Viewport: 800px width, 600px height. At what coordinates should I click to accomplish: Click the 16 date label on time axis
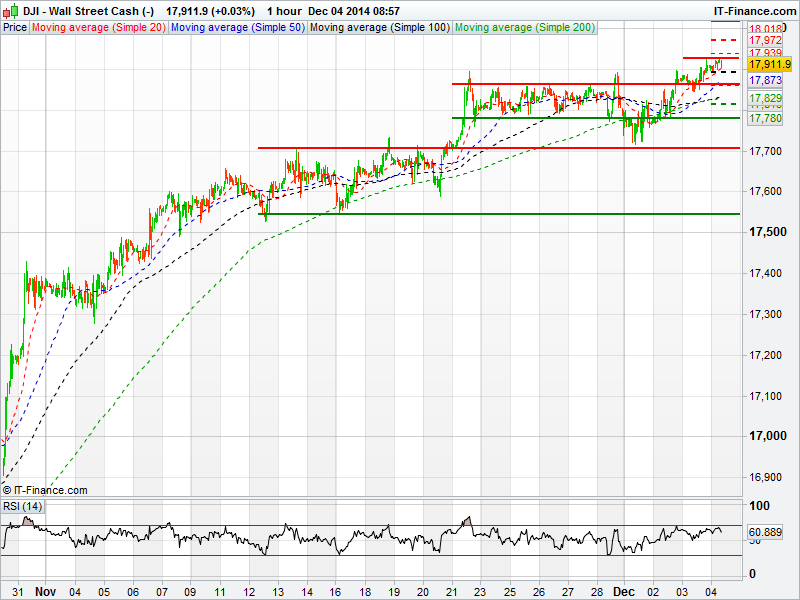coord(336,592)
